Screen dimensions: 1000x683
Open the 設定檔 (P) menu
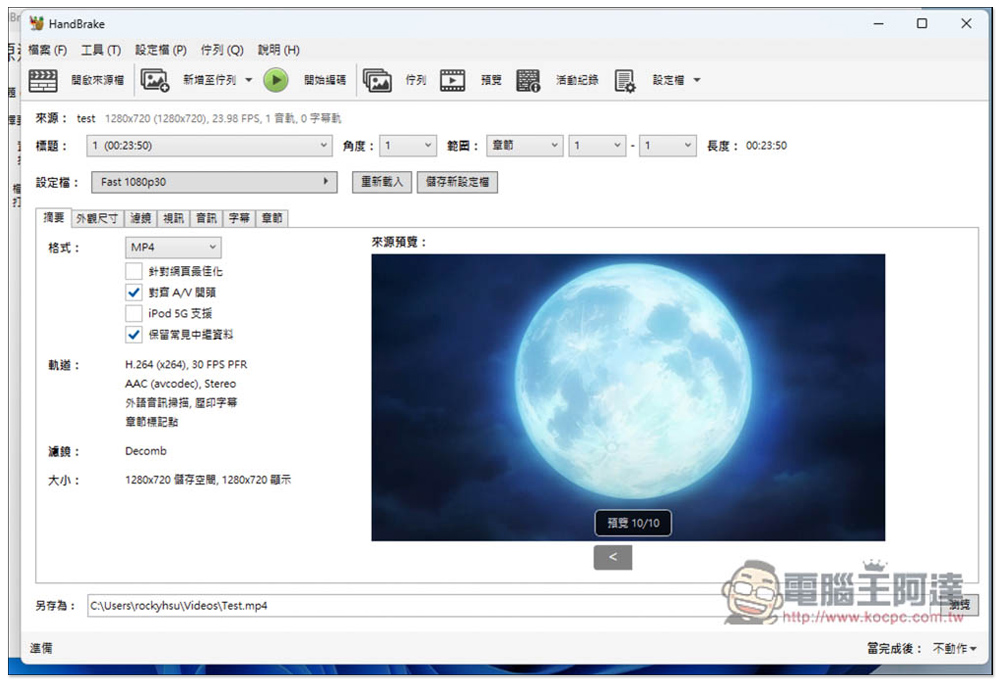(161, 50)
